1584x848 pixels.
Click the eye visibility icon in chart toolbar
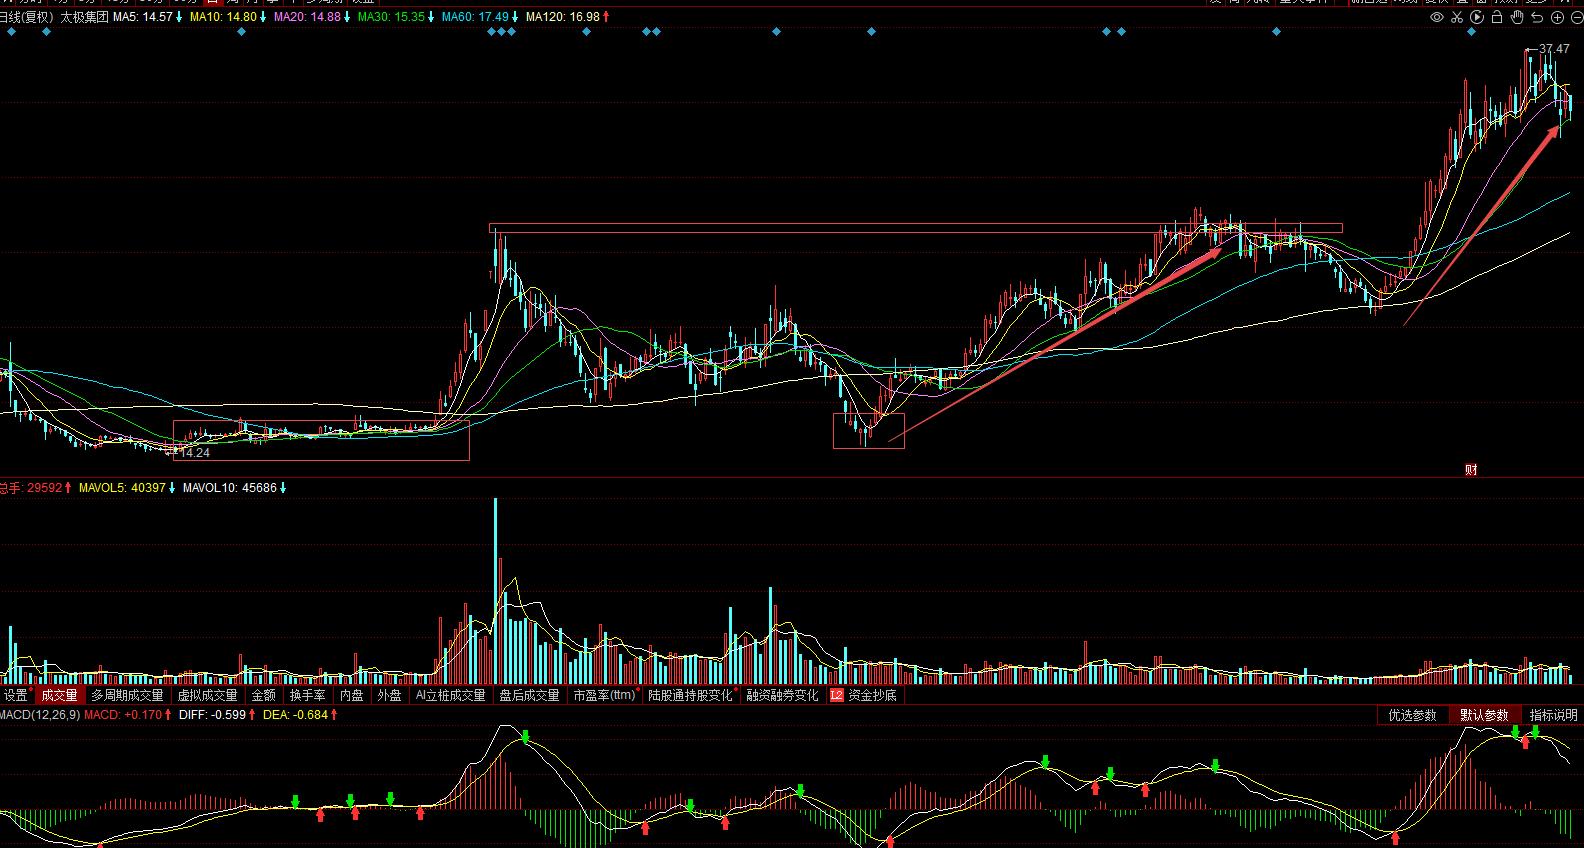(1437, 17)
